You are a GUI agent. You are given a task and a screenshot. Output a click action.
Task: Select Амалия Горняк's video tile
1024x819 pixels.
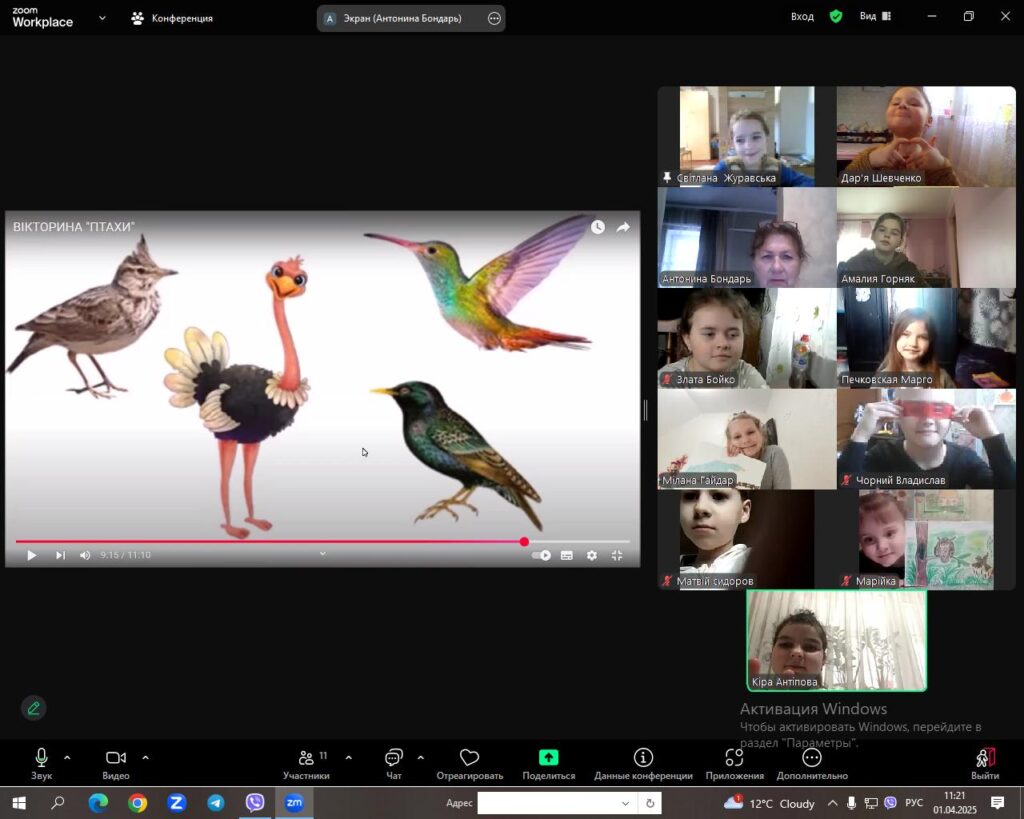coord(926,238)
